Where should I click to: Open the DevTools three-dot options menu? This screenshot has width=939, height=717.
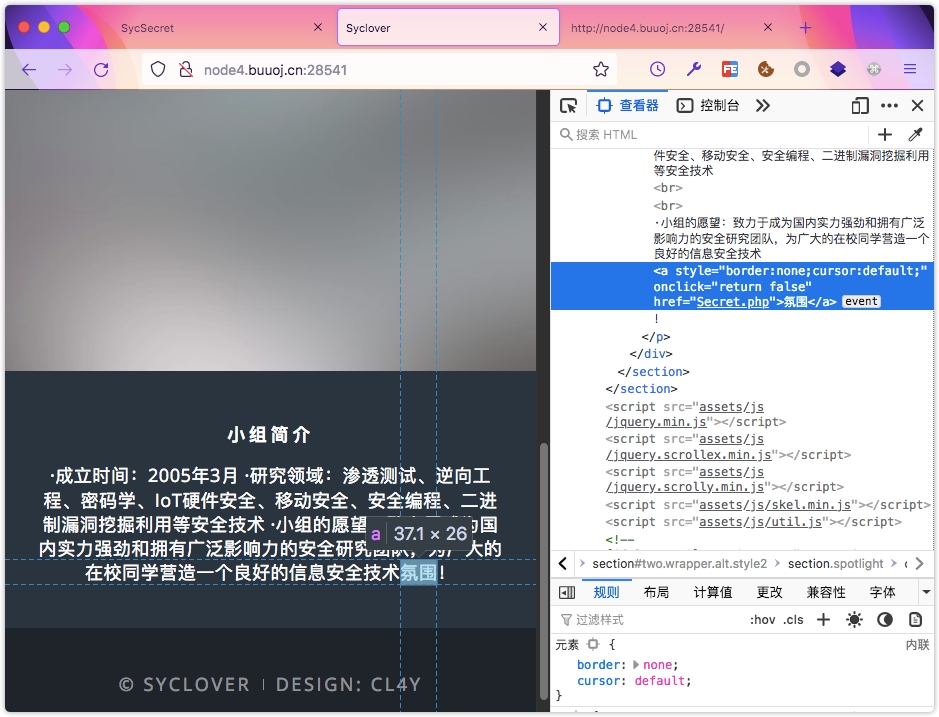pos(889,106)
